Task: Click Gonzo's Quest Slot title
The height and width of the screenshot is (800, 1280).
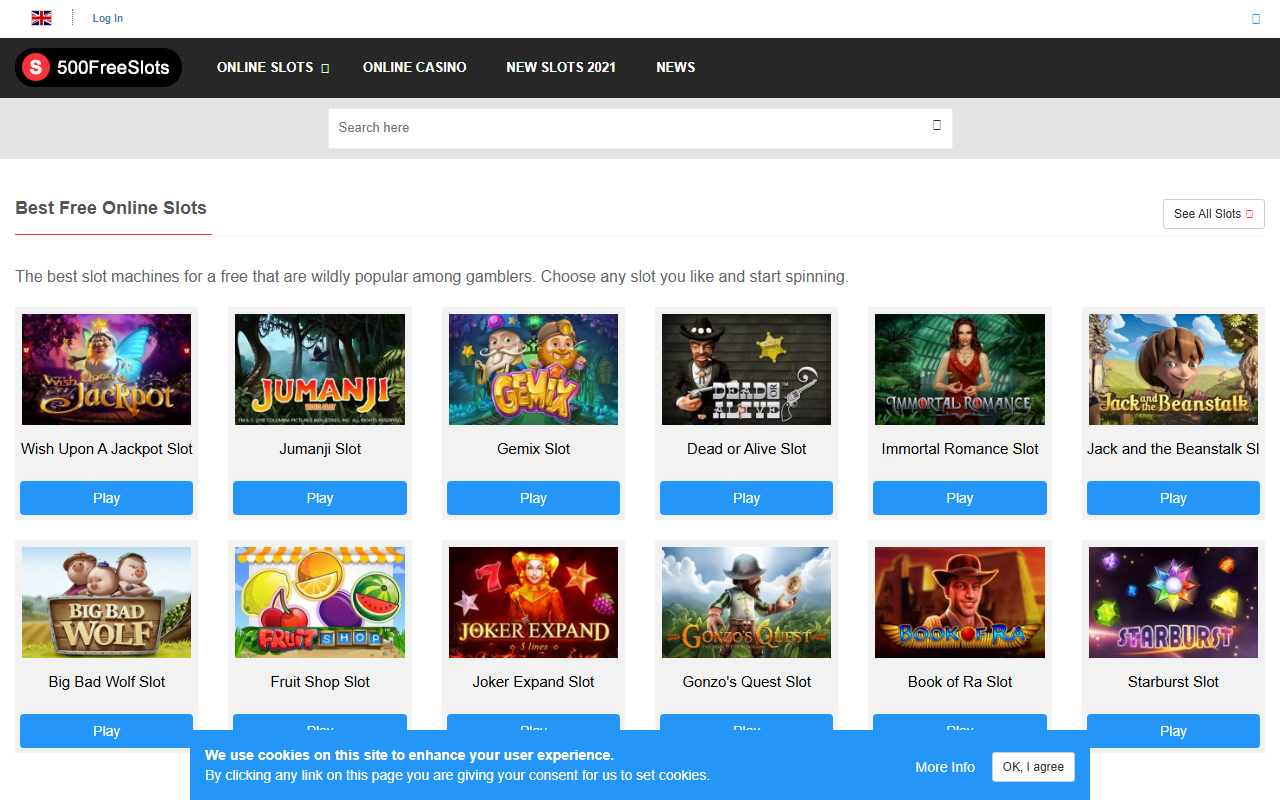Action: coord(746,682)
